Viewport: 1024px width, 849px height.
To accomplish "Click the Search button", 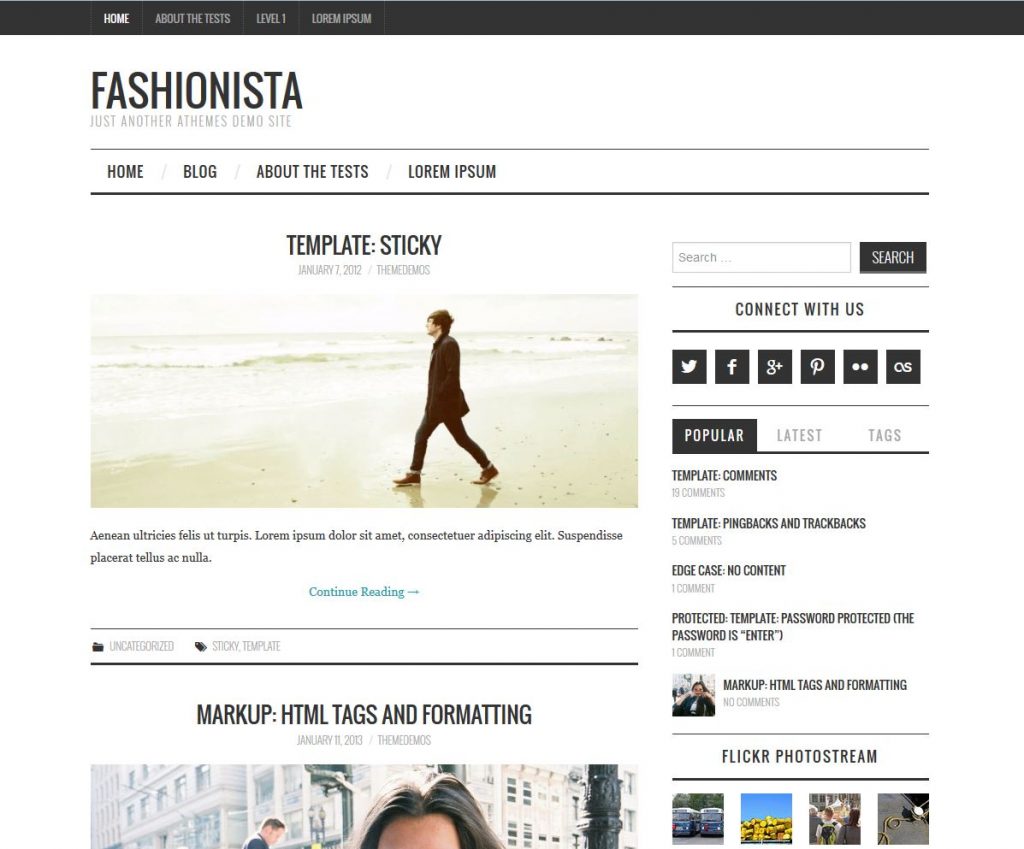I will tap(893, 257).
